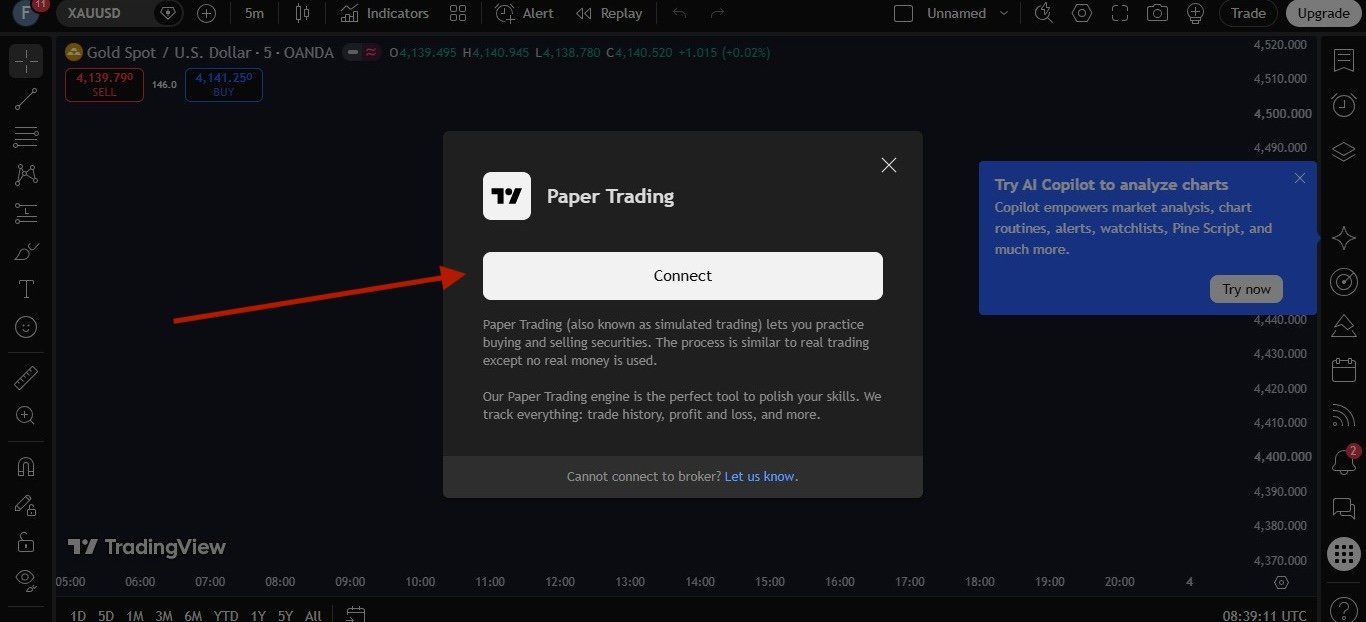The width and height of the screenshot is (1366, 622).
Task: Add symbol with plus circle icon
Action: coord(206,13)
